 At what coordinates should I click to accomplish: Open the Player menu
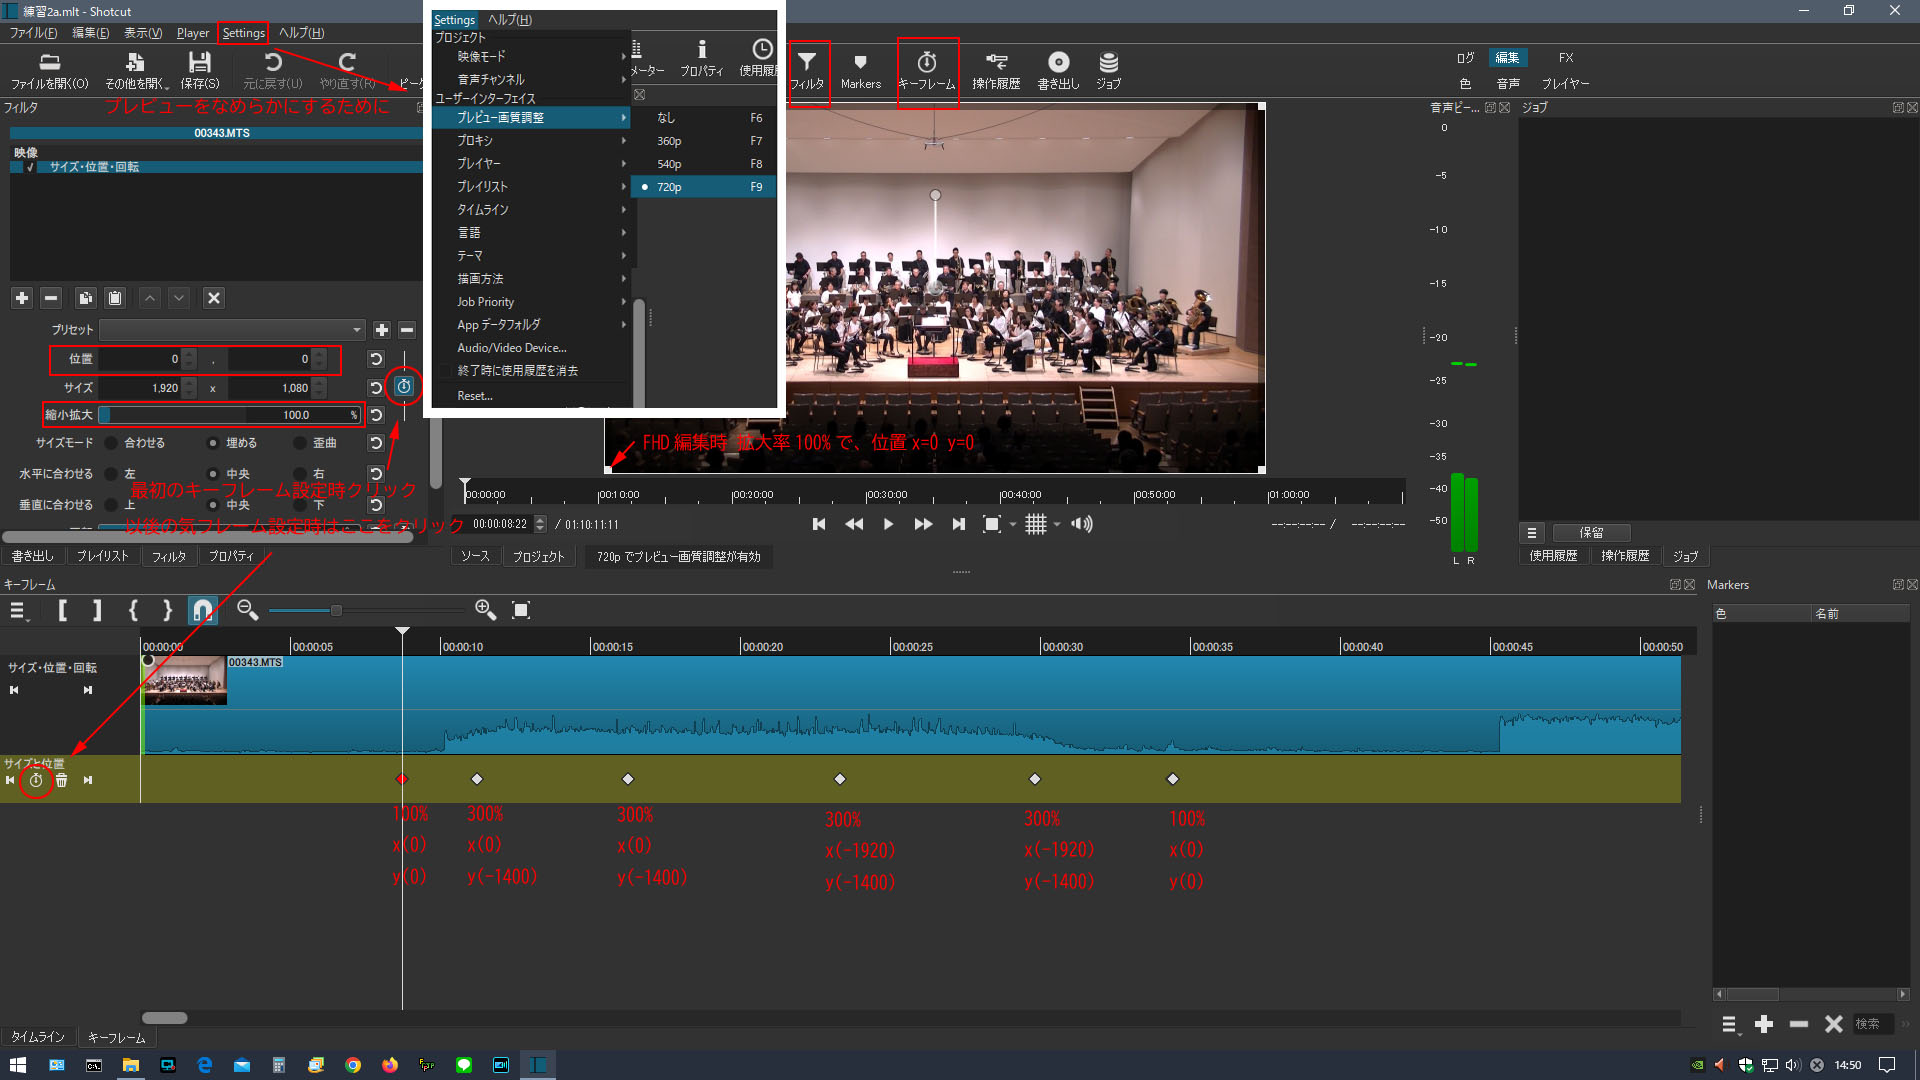(193, 33)
